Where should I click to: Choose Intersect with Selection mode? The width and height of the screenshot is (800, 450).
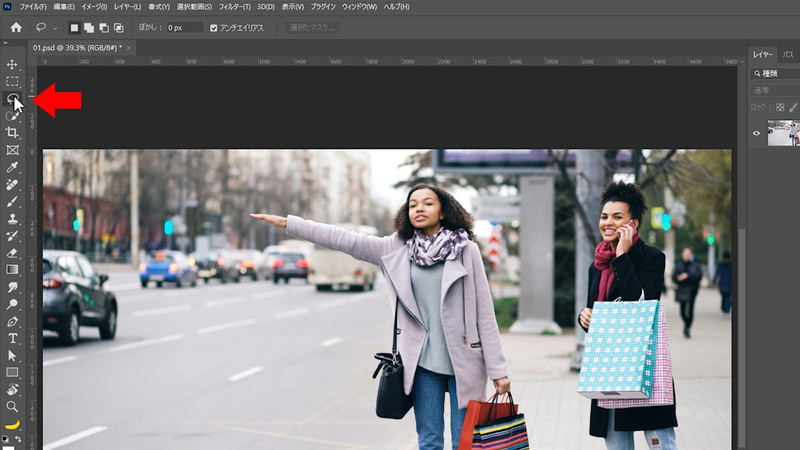(118, 28)
